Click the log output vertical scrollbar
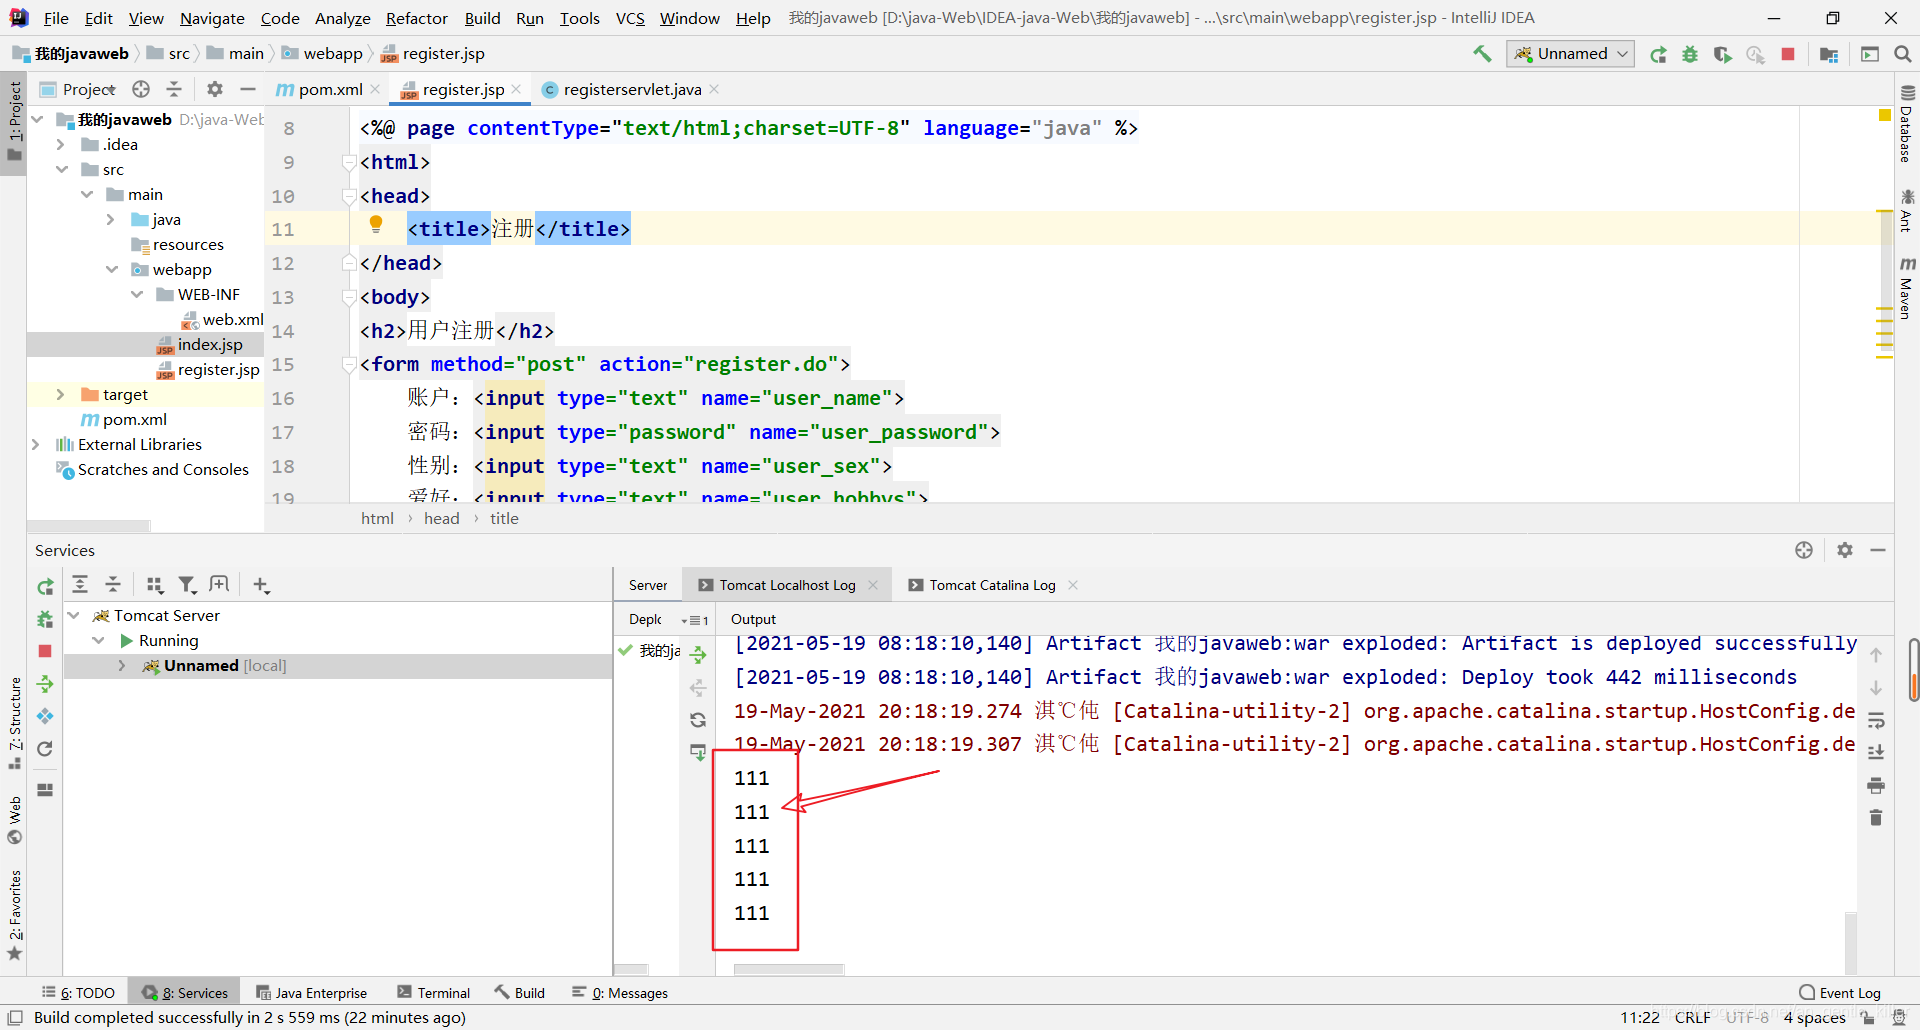 tap(1851, 941)
